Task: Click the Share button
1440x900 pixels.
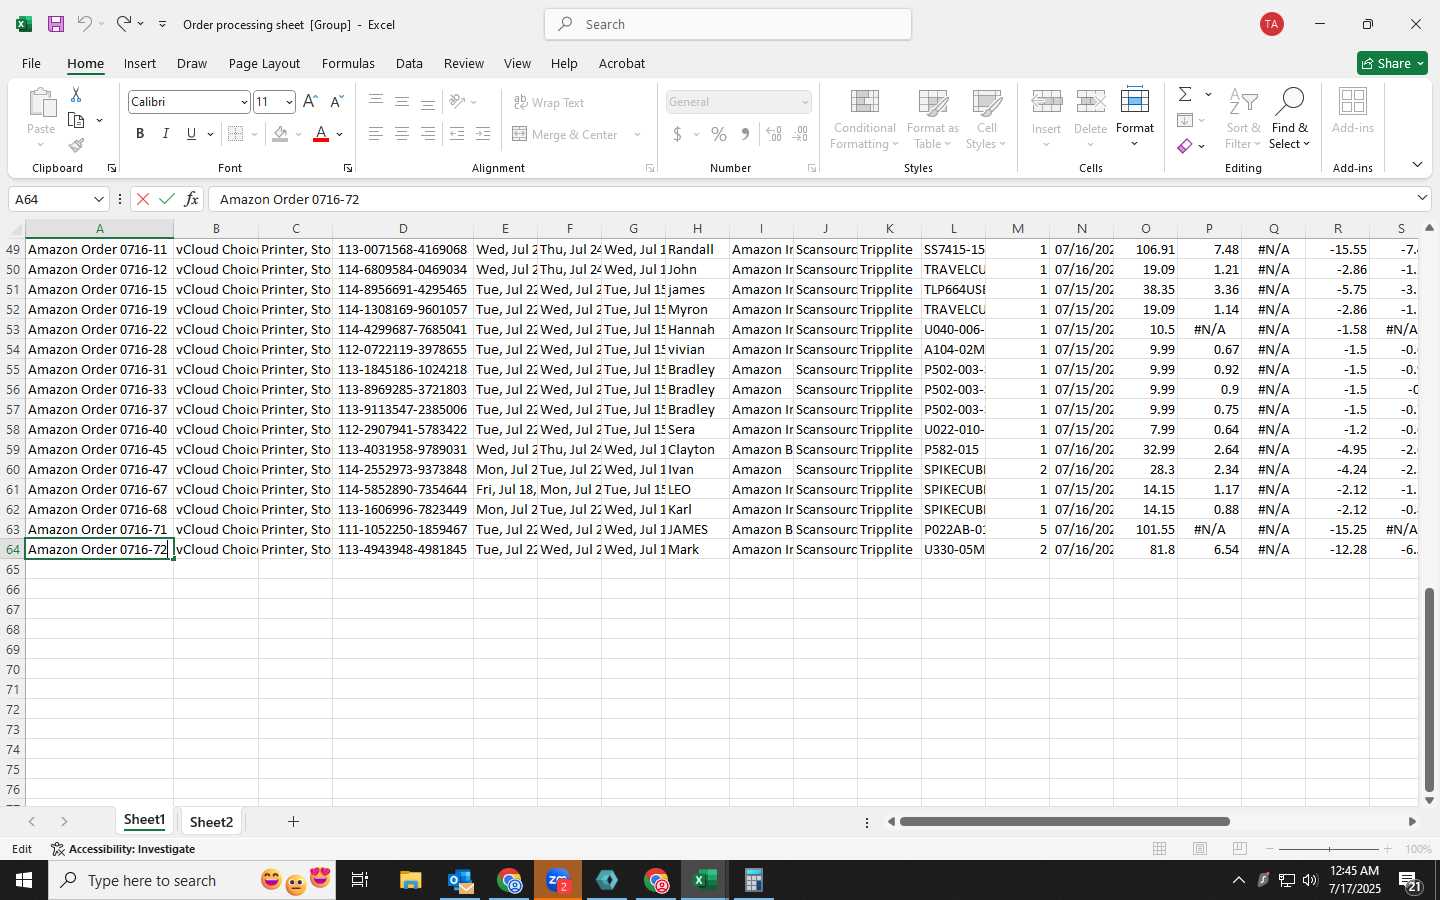Action: pyautogui.click(x=1392, y=63)
